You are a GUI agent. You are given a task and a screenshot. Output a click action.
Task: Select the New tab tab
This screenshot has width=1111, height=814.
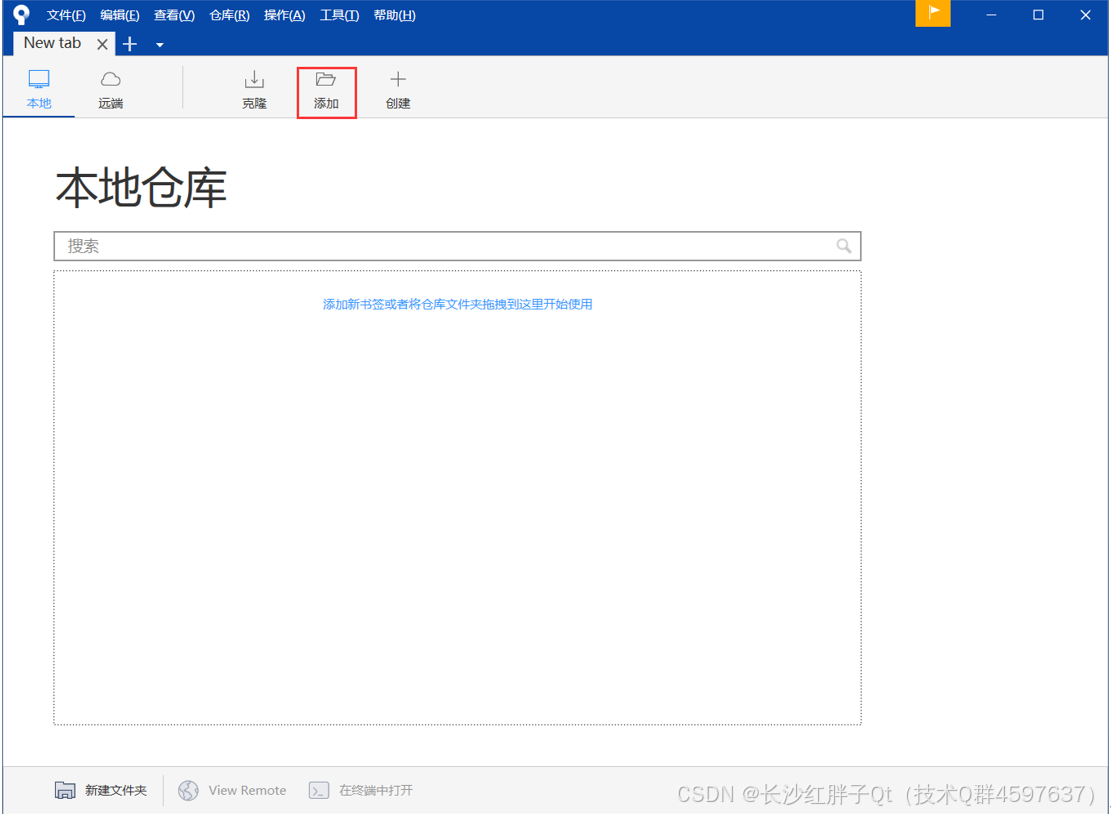tap(52, 43)
